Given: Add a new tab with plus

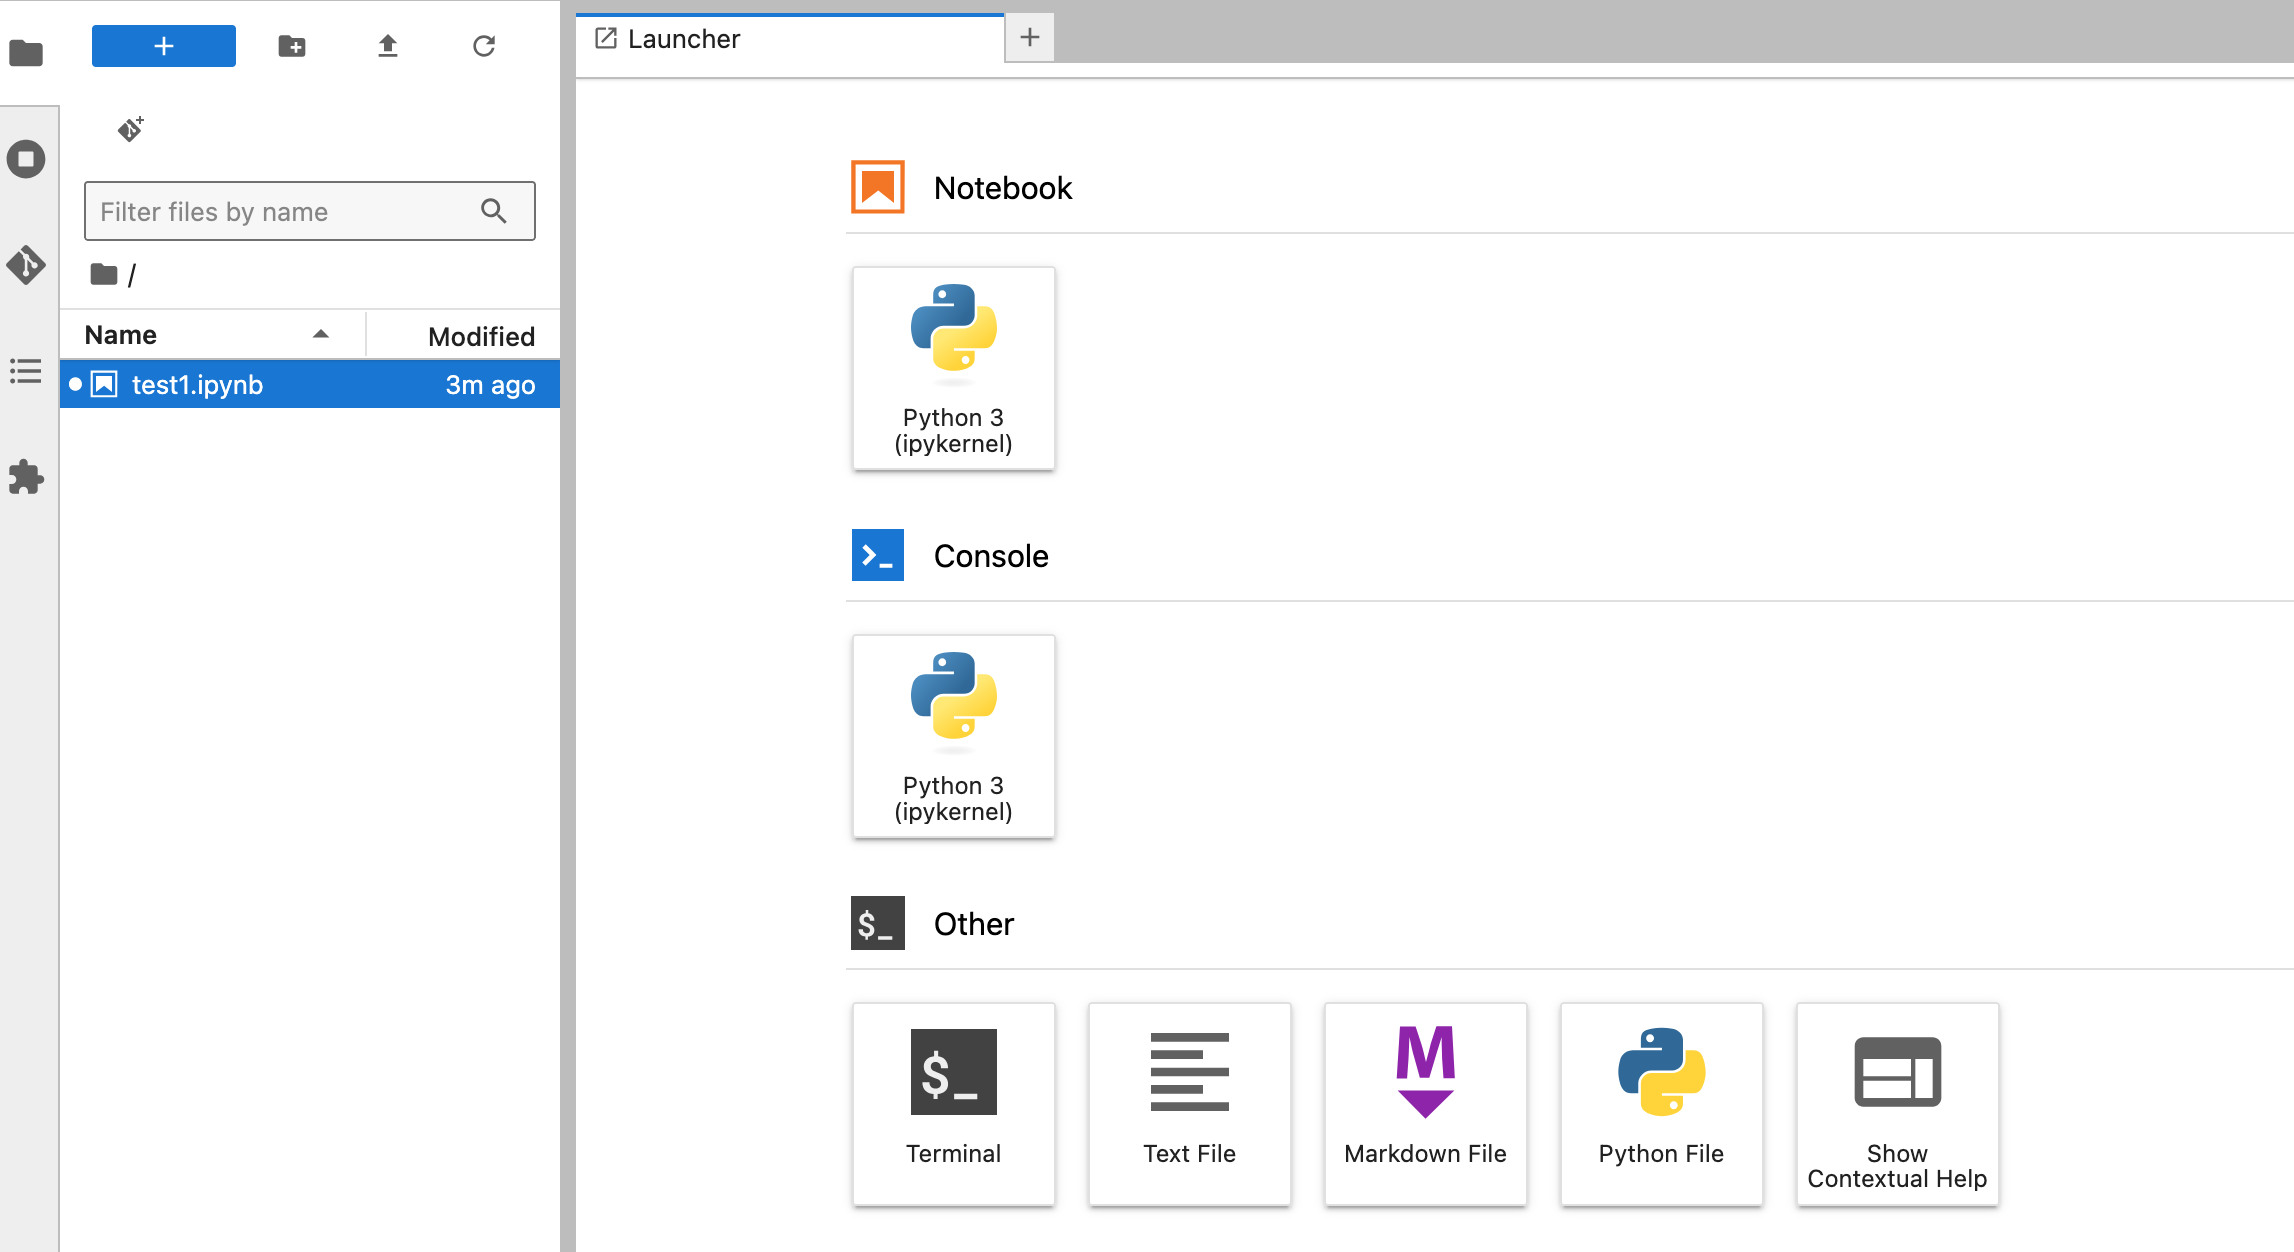Looking at the screenshot, I should click(x=1029, y=38).
